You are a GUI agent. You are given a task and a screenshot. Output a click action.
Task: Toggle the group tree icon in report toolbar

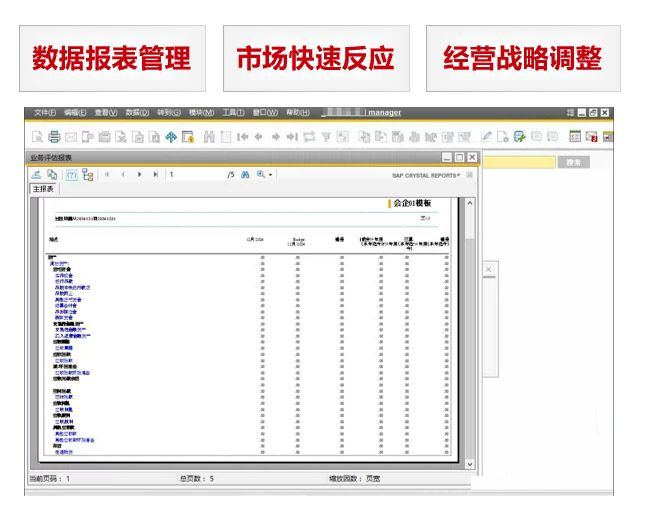[88, 174]
